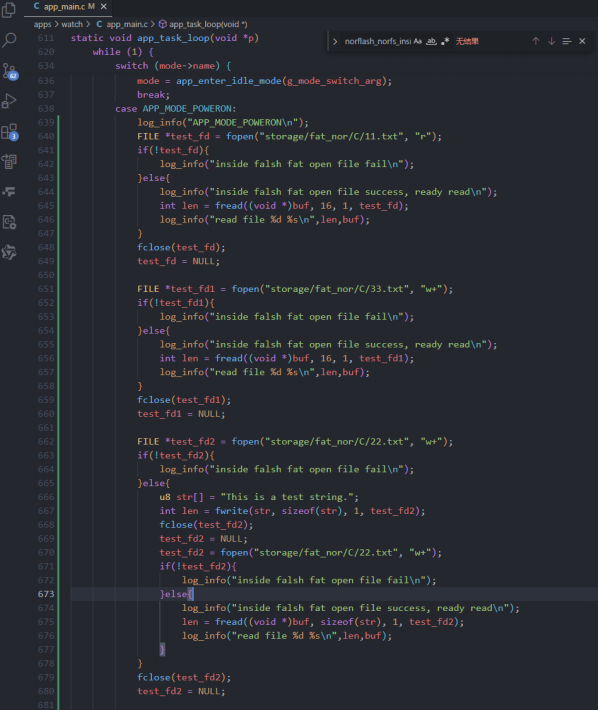Click 'if(!test_fd1){' on line 652
This screenshot has width=598, height=710.
(176, 303)
